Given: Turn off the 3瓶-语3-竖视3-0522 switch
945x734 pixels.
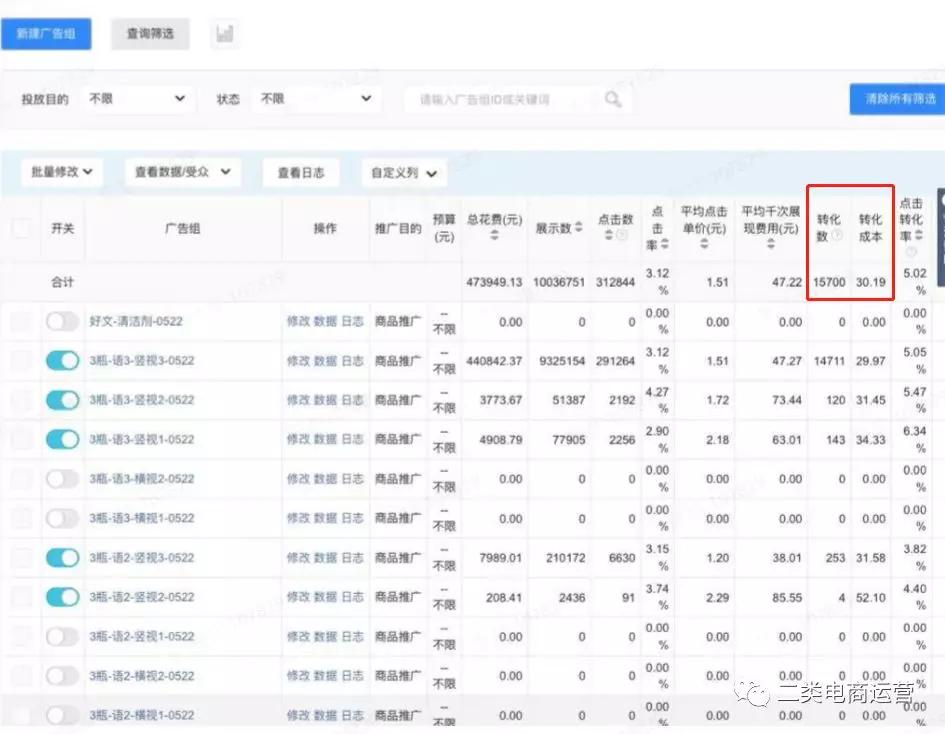Looking at the screenshot, I should [x=63, y=360].
